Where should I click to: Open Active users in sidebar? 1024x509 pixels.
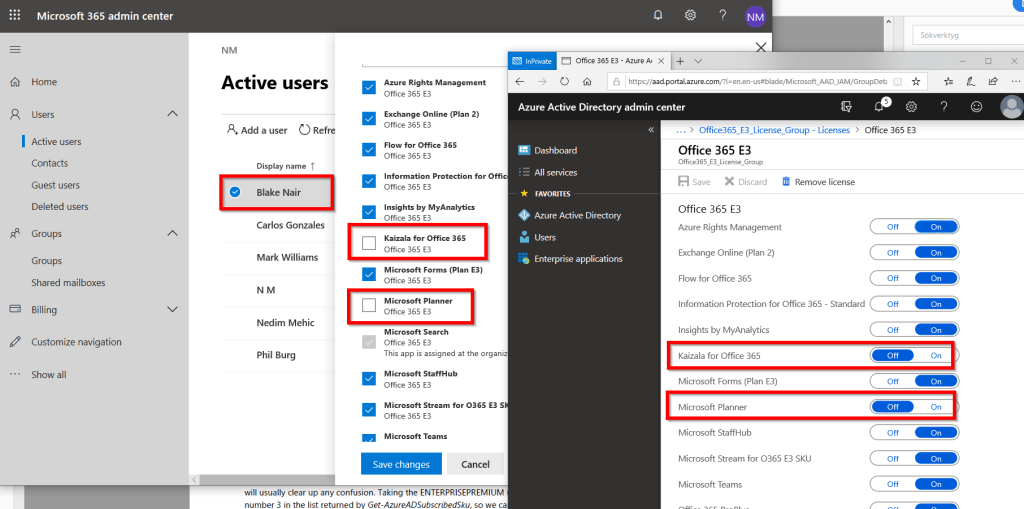click(x=56, y=141)
